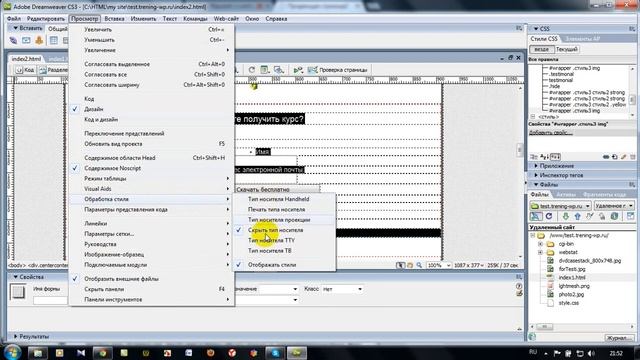Click the Везде button in CSS panel
The image size is (640, 360).
[542, 49]
